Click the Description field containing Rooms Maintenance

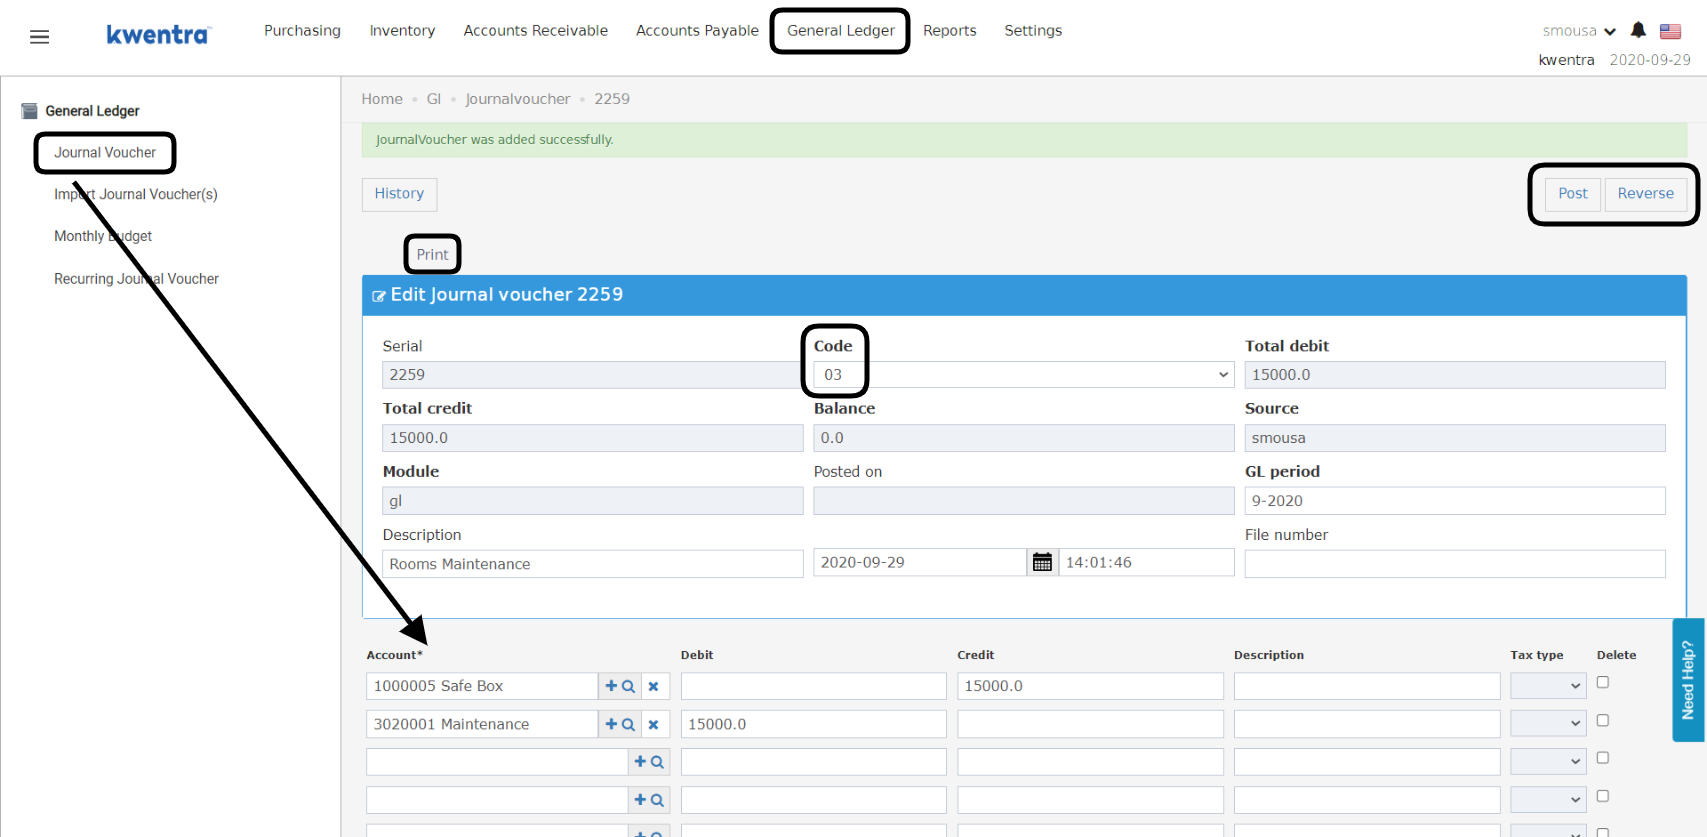(593, 564)
